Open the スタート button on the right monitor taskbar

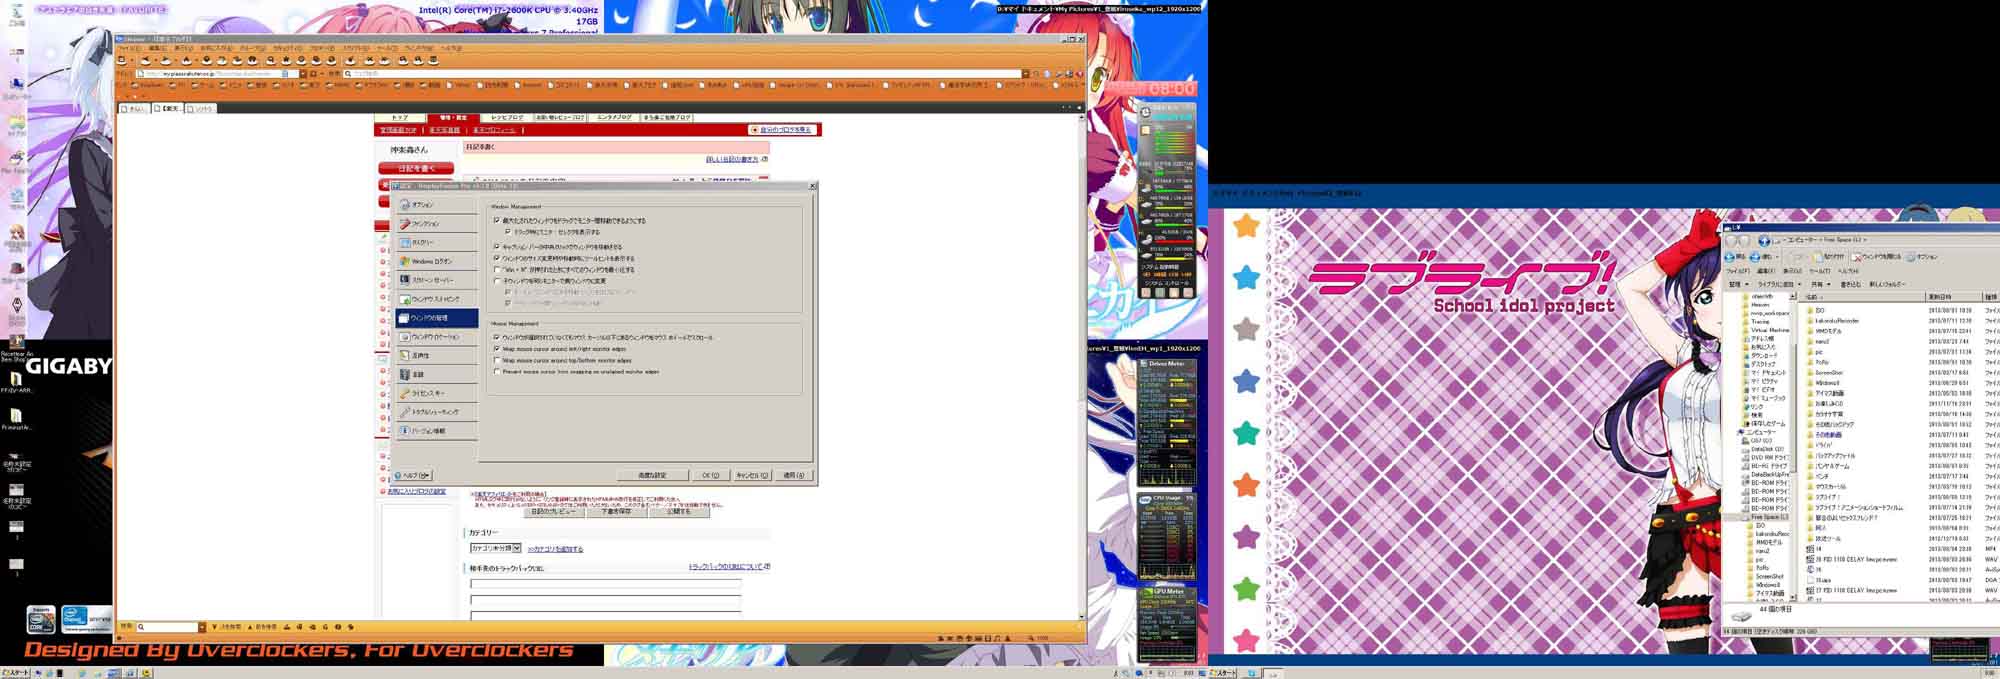[x=1223, y=673]
